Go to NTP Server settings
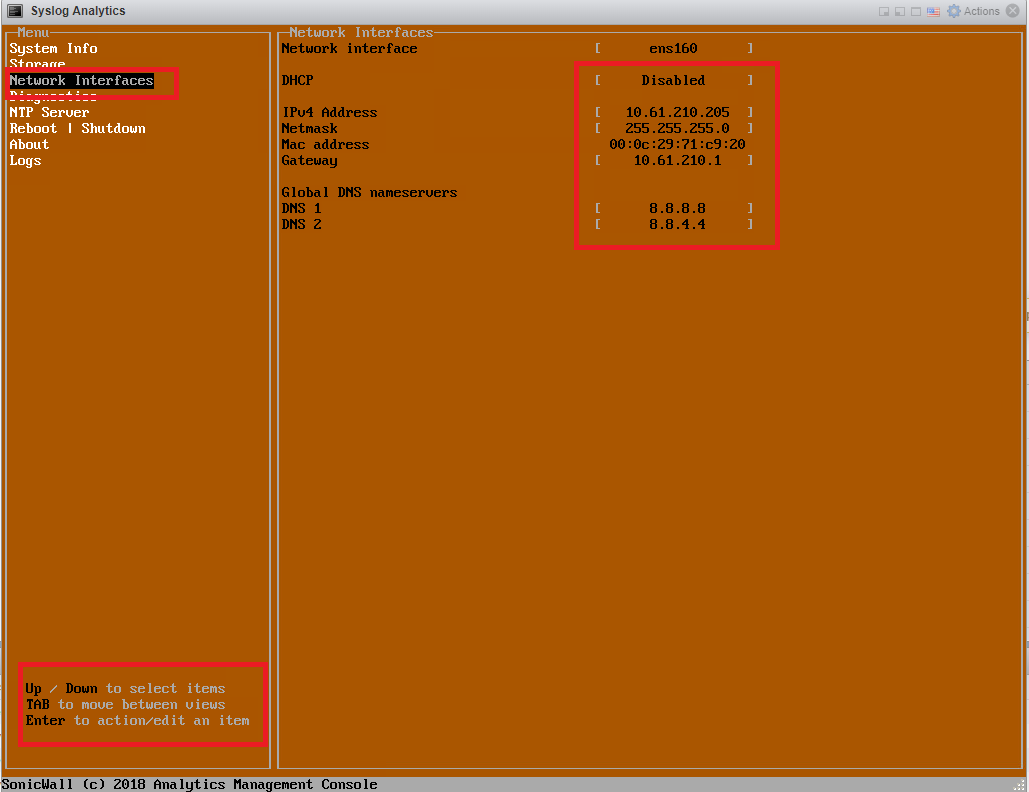 [x=49, y=112]
